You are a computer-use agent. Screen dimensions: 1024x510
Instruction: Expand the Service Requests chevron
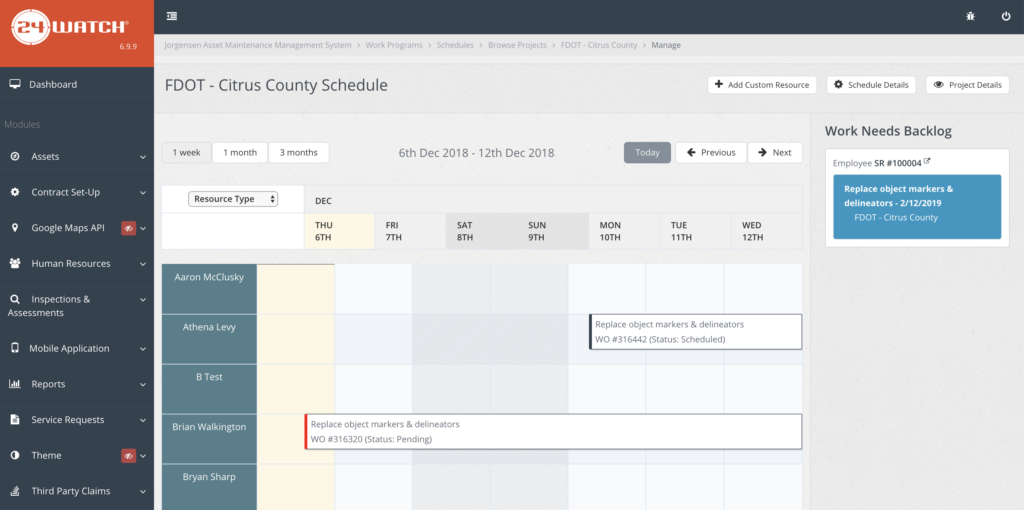coord(143,421)
